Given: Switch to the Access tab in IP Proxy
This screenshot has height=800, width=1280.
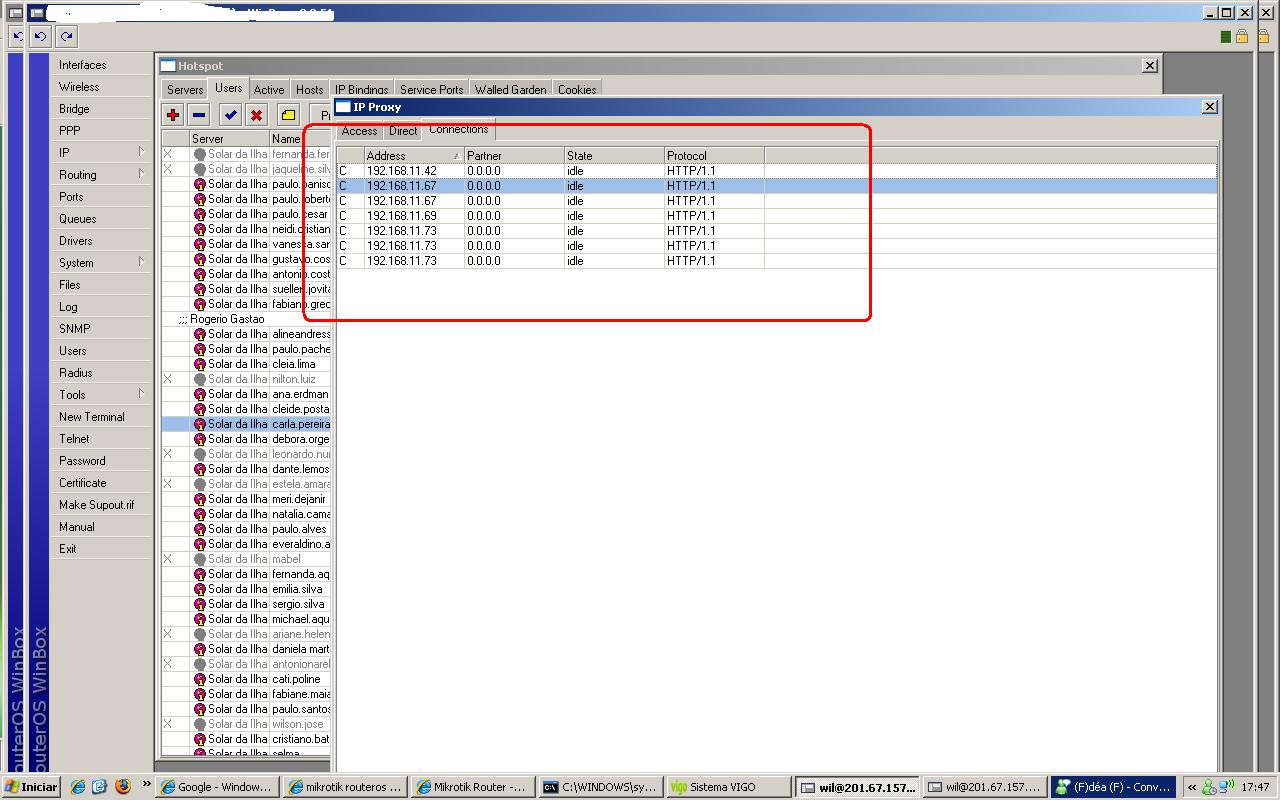Looking at the screenshot, I should point(359,131).
